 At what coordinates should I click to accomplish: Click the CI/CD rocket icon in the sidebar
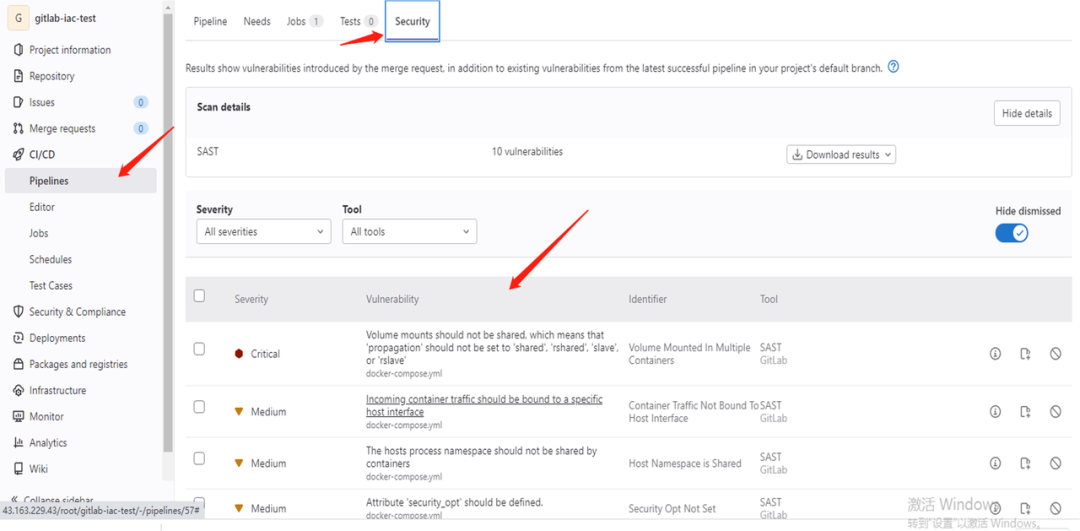(x=19, y=154)
